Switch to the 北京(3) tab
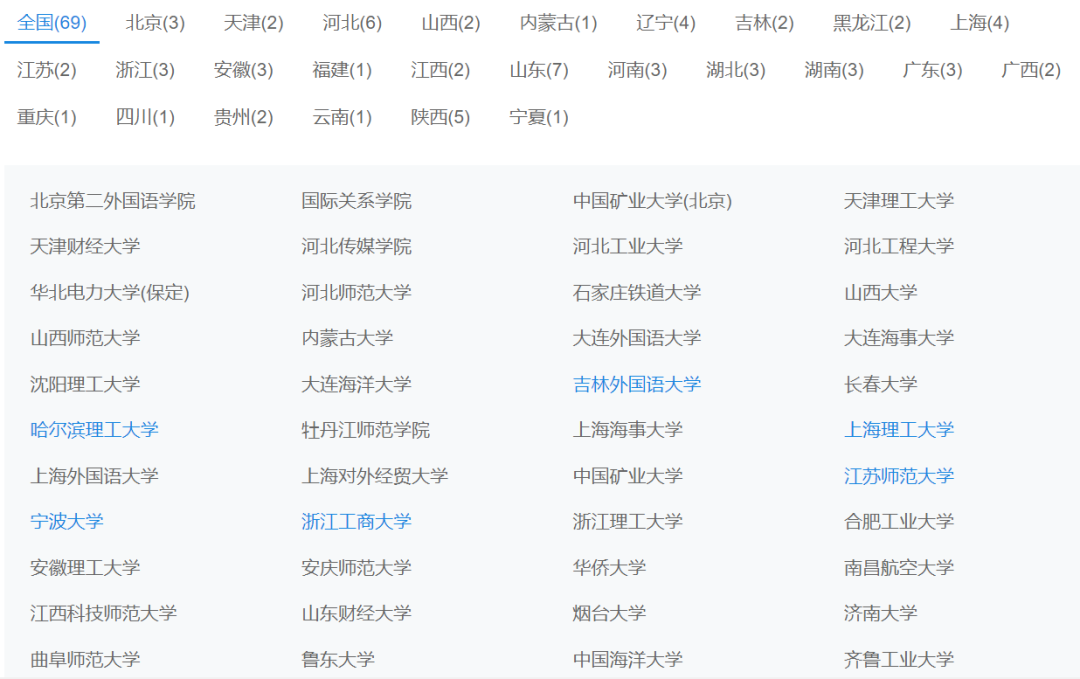The height and width of the screenshot is (679, 1080). [x=155, y=23]
